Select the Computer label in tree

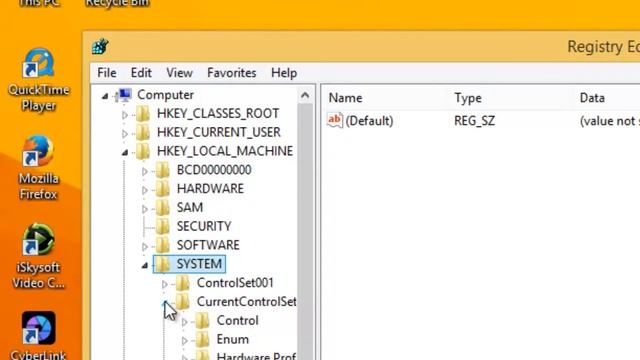[x=165, y=95]
